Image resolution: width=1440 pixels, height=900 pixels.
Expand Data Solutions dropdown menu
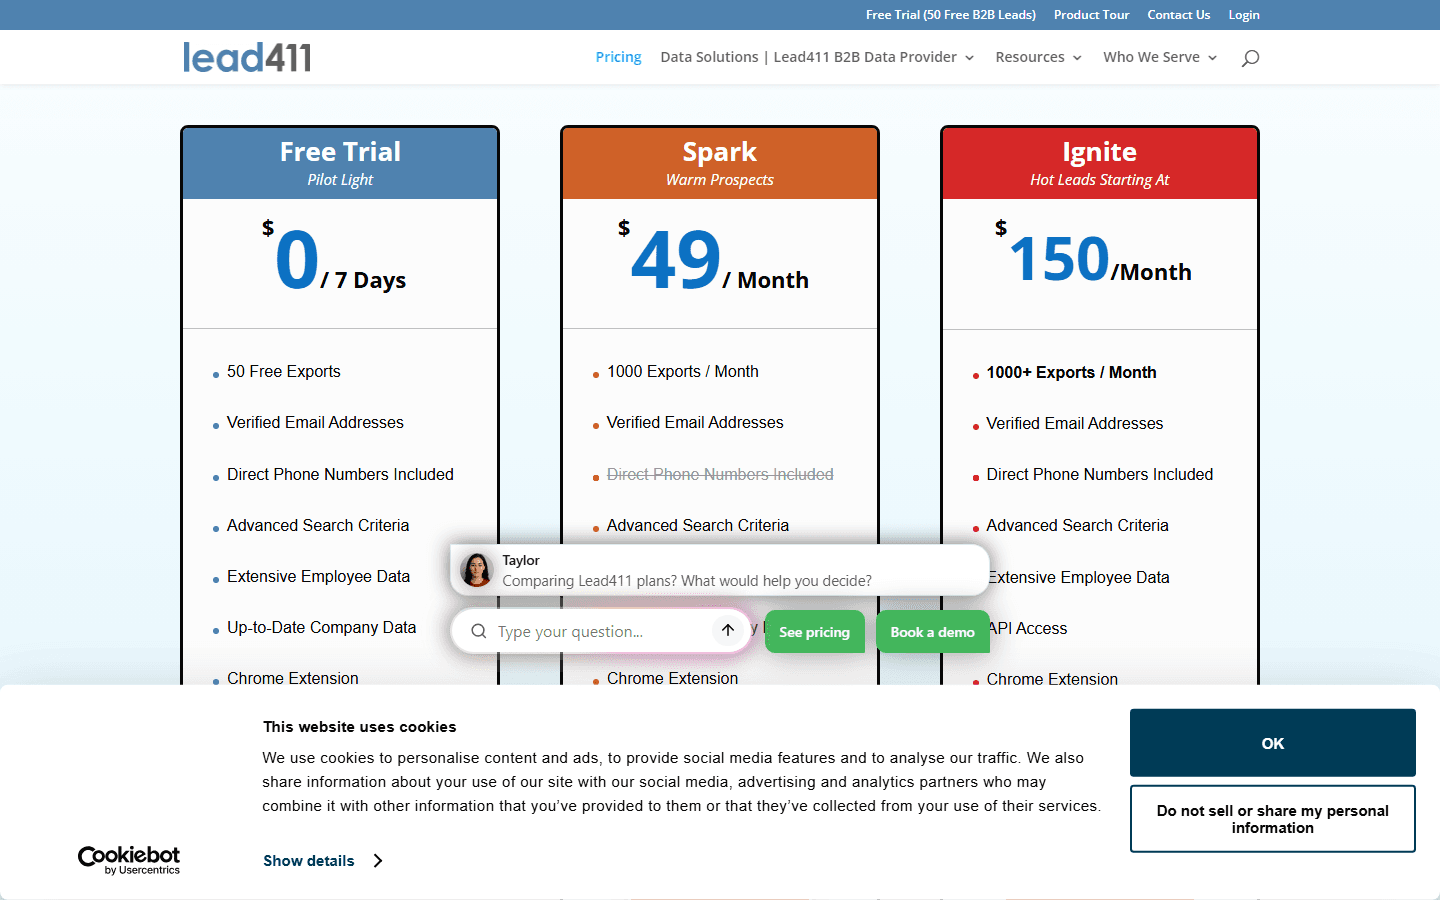pos(817,57)
